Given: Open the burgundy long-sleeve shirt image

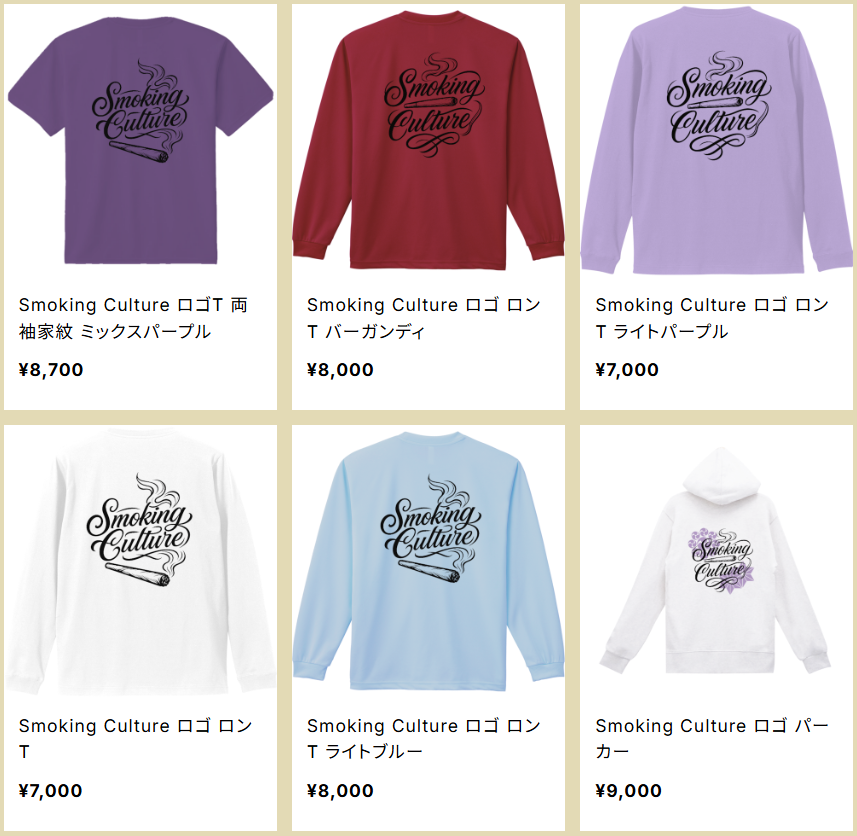Looking at the screenshot, I should pyautogui.click(x=428, y=141).
